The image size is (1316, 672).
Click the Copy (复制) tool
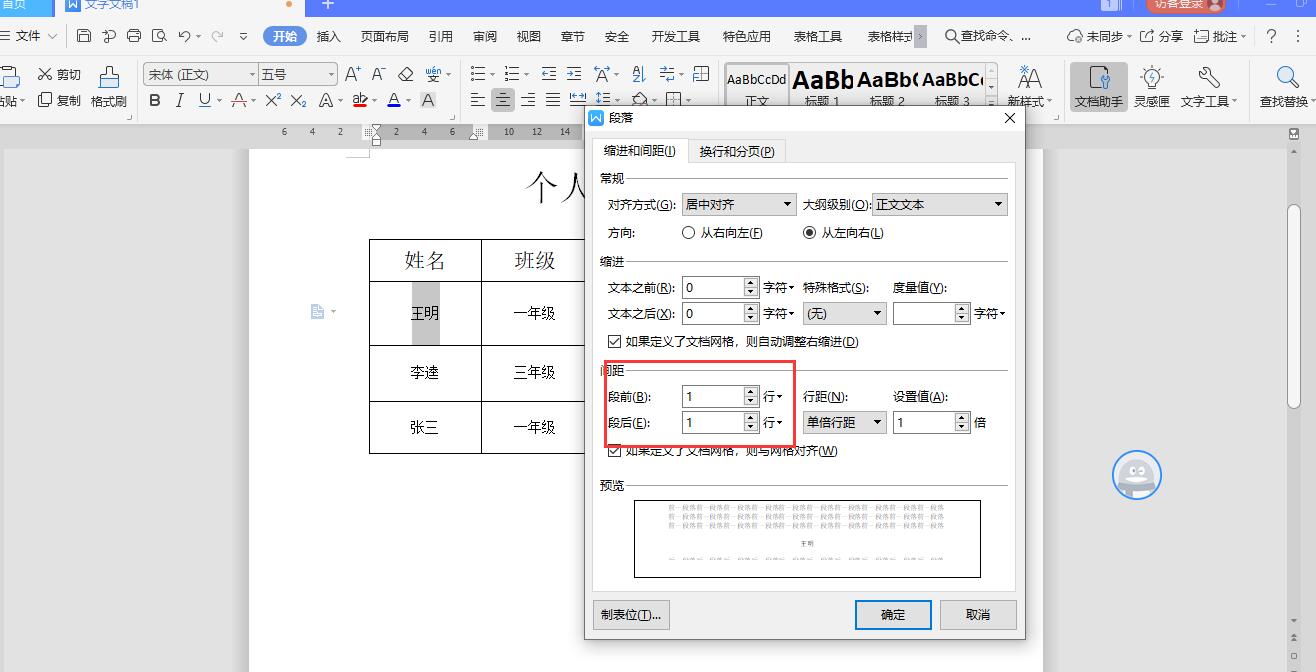click(59, 100)
